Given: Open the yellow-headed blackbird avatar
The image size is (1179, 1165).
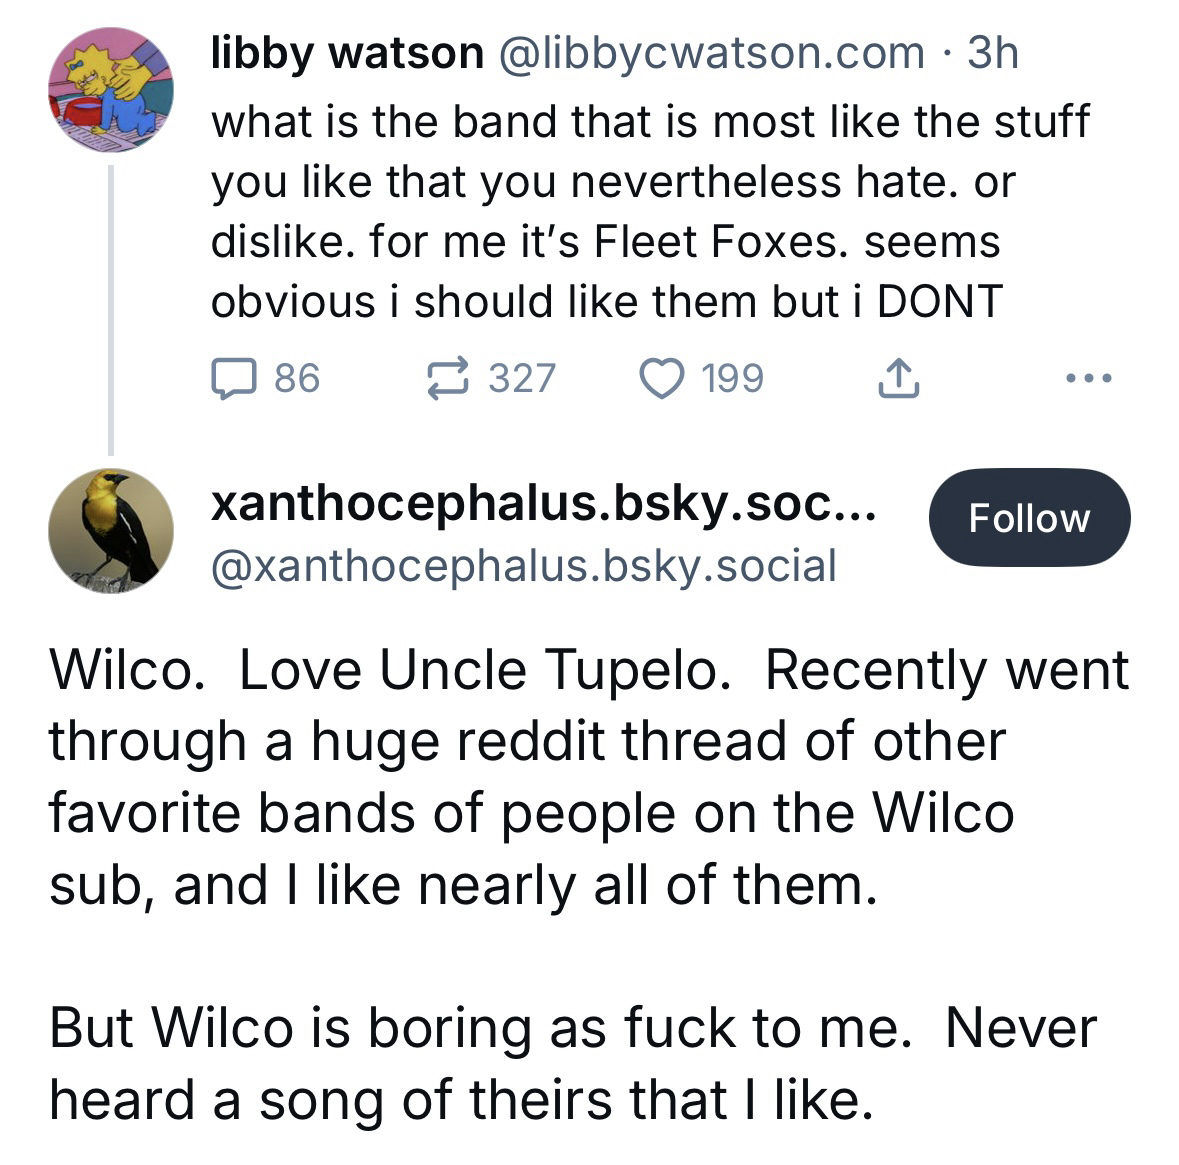Looking at the screenshot, I should click(111, 530).
